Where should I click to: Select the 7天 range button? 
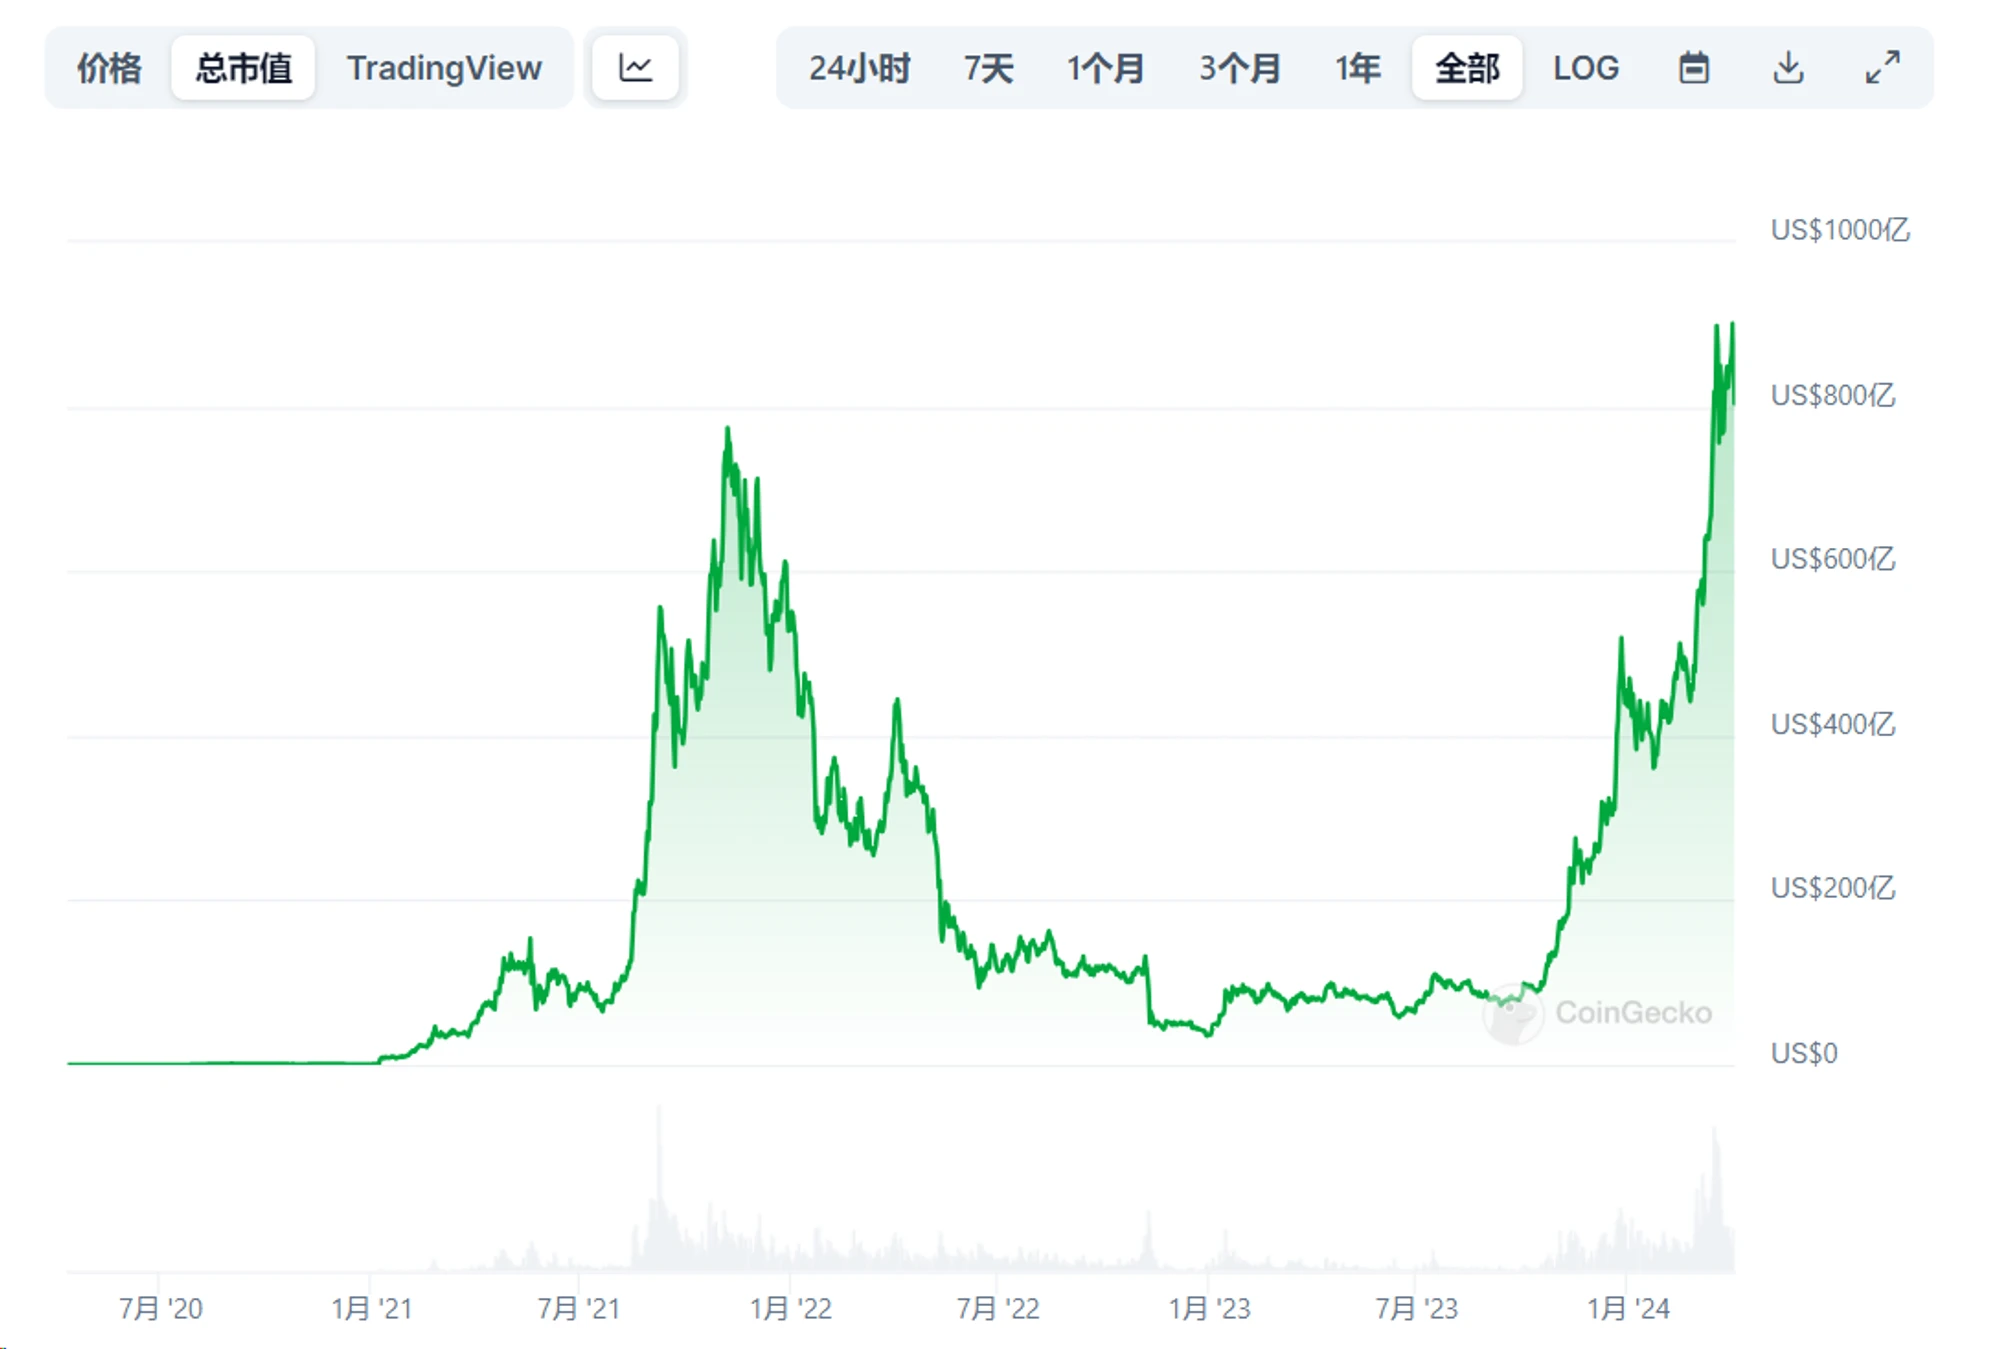[988, 67]
